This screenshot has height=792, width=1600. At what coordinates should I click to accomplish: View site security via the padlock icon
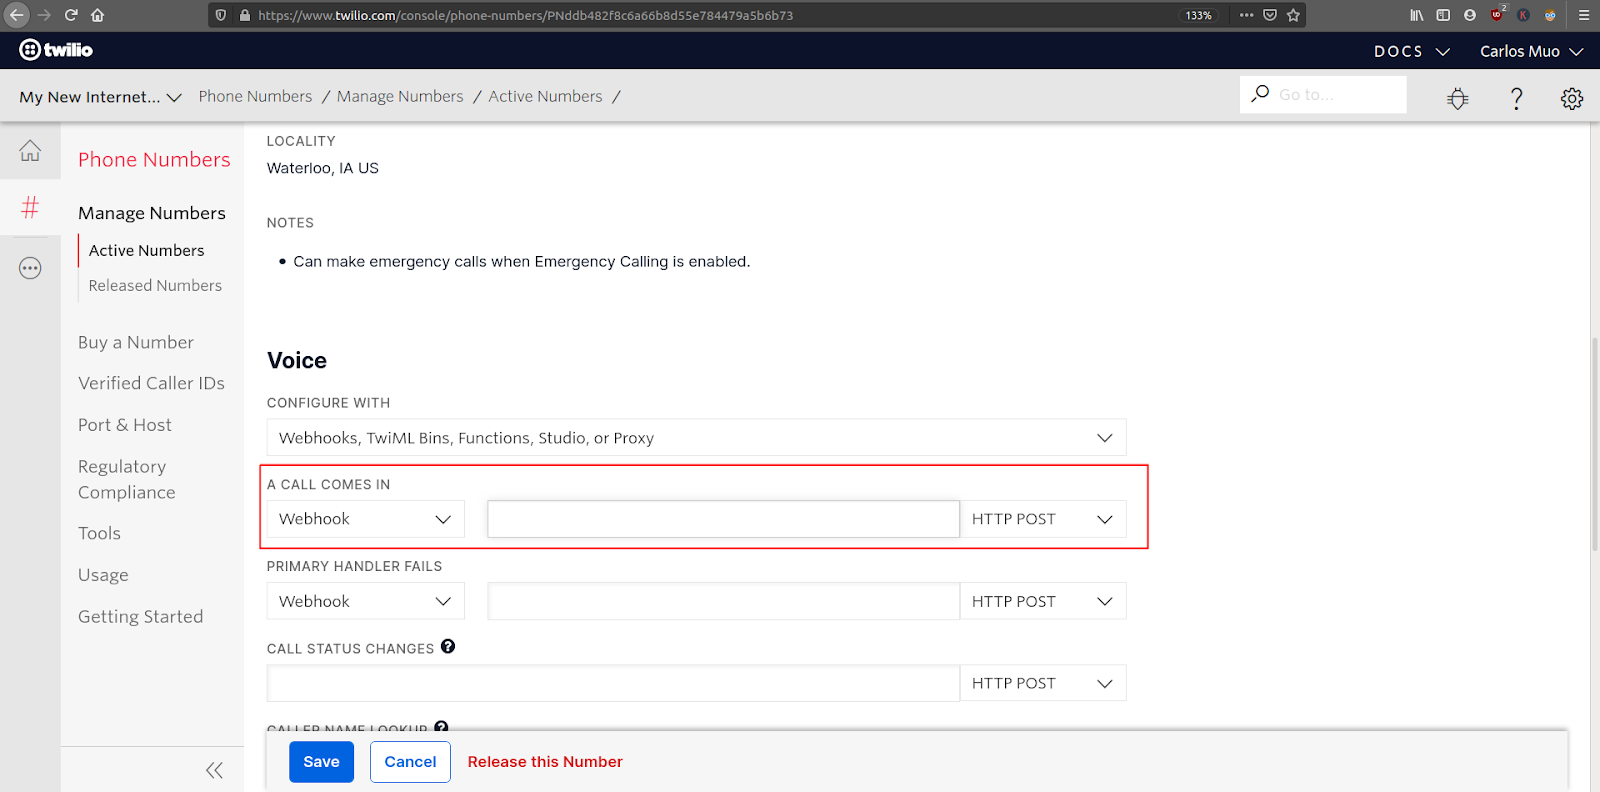click(244, 15)
